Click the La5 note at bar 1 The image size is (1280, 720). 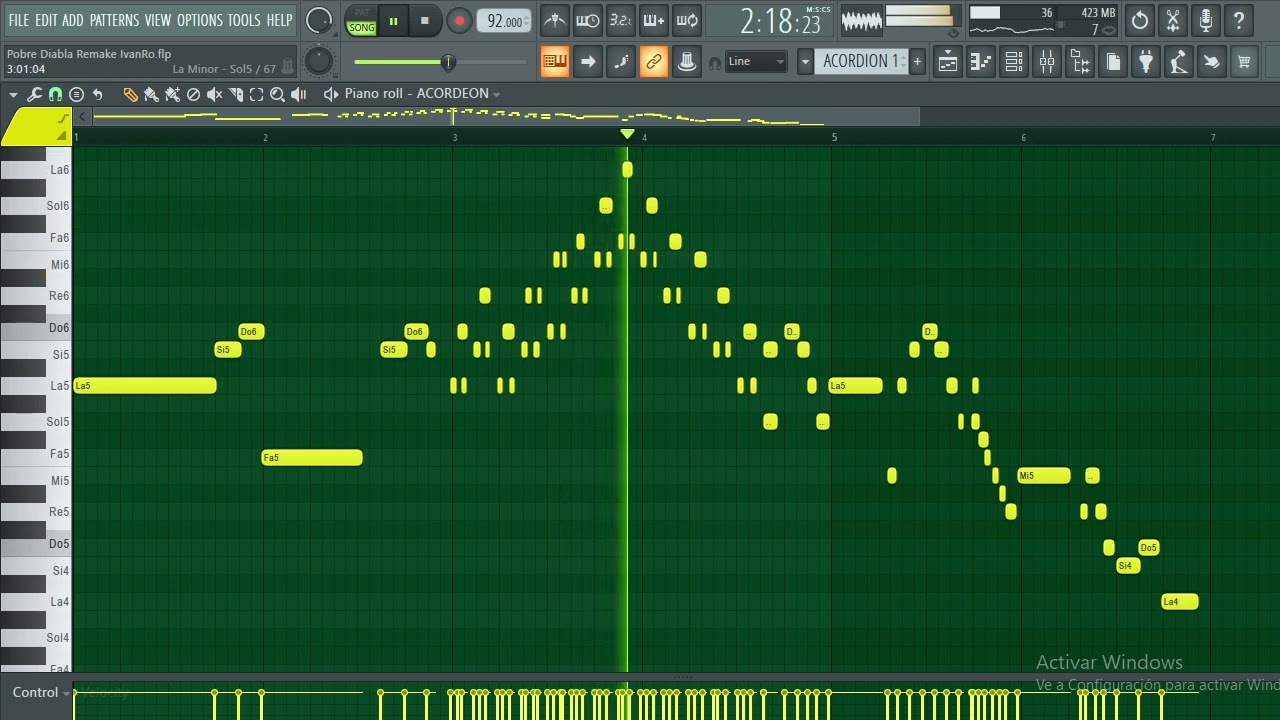145,385
